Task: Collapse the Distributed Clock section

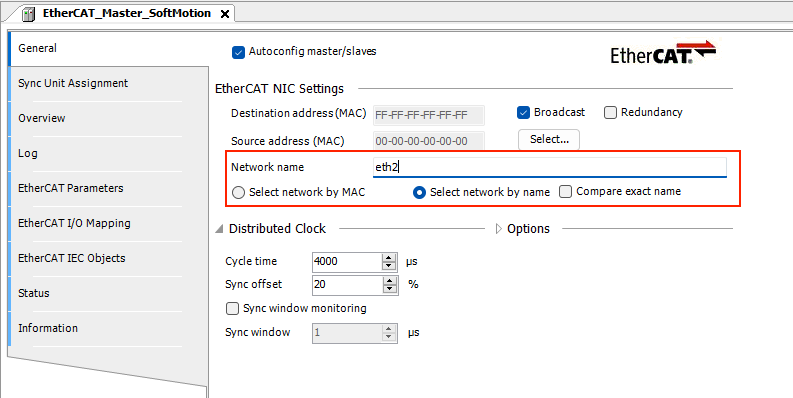Action: [219, 229]
